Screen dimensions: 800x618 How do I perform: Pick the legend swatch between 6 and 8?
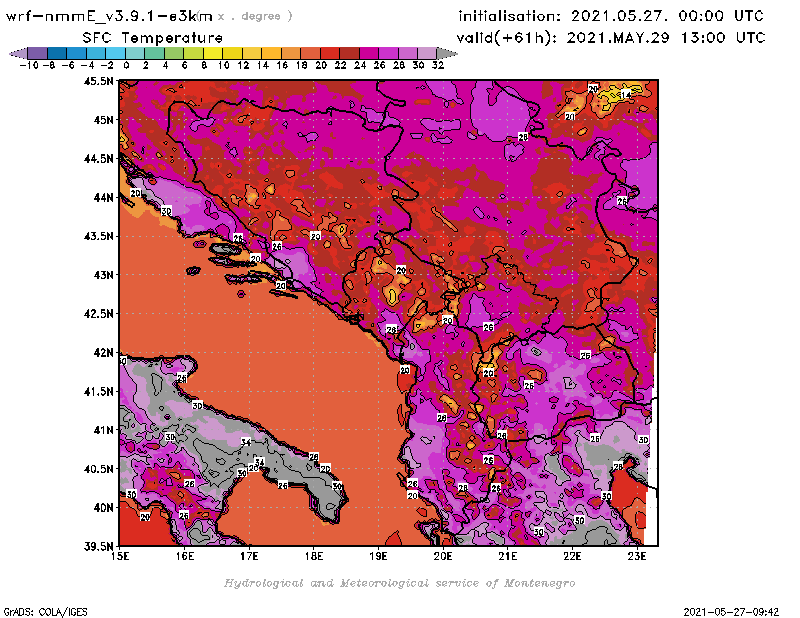pos(193,54)
